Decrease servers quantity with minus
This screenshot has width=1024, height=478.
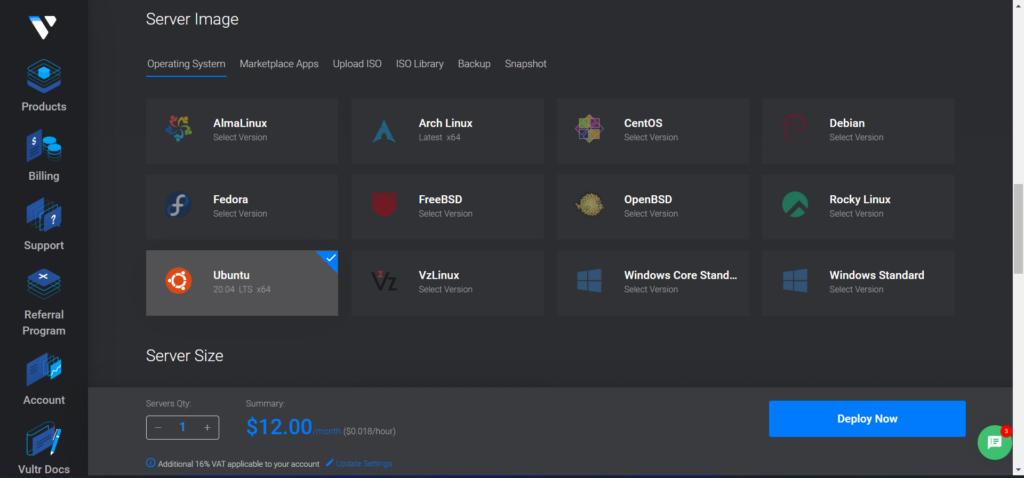(x=158, y=428)
